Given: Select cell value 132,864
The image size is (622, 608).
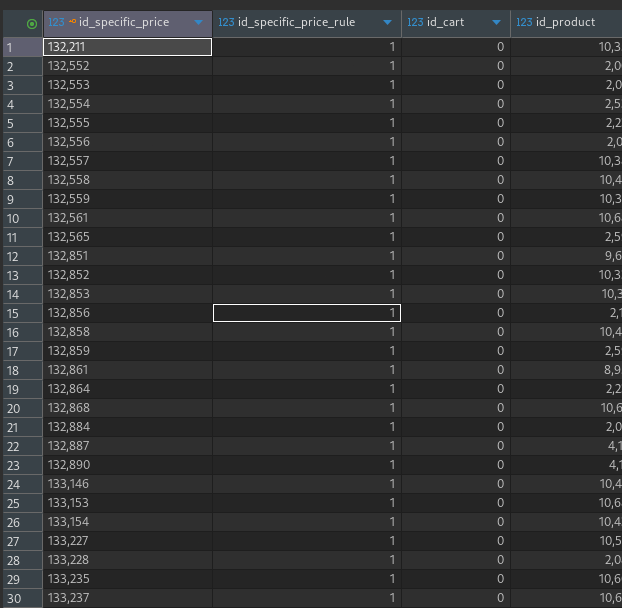Looking at the screenshot, I should (128, 389).
